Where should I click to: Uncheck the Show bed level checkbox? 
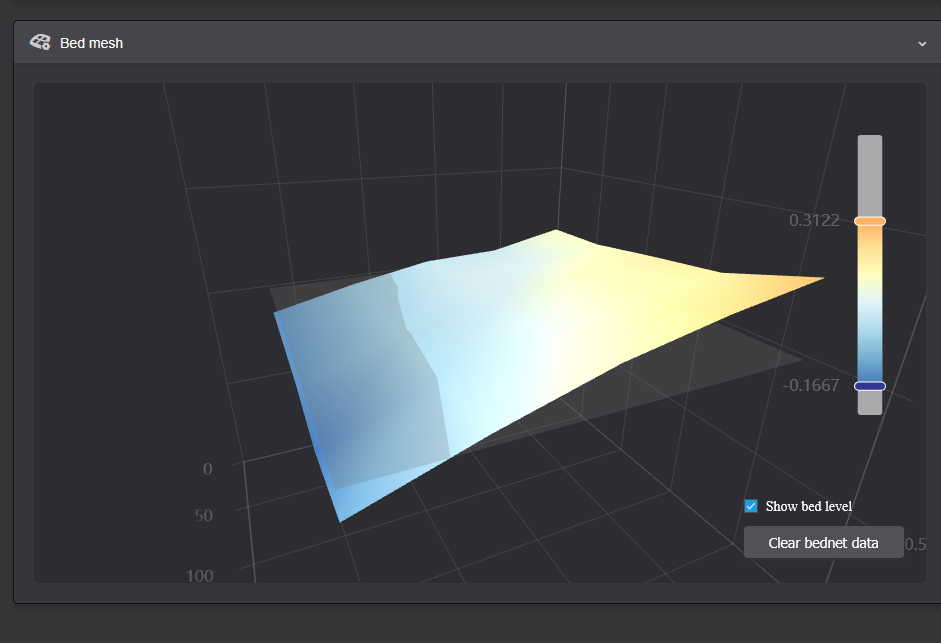[x=751, y=506]
